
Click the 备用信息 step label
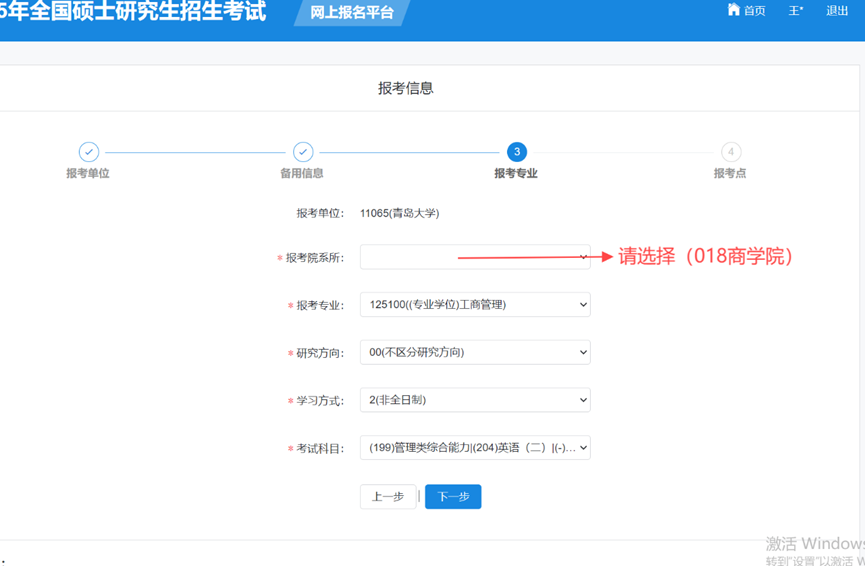(302, 174)
